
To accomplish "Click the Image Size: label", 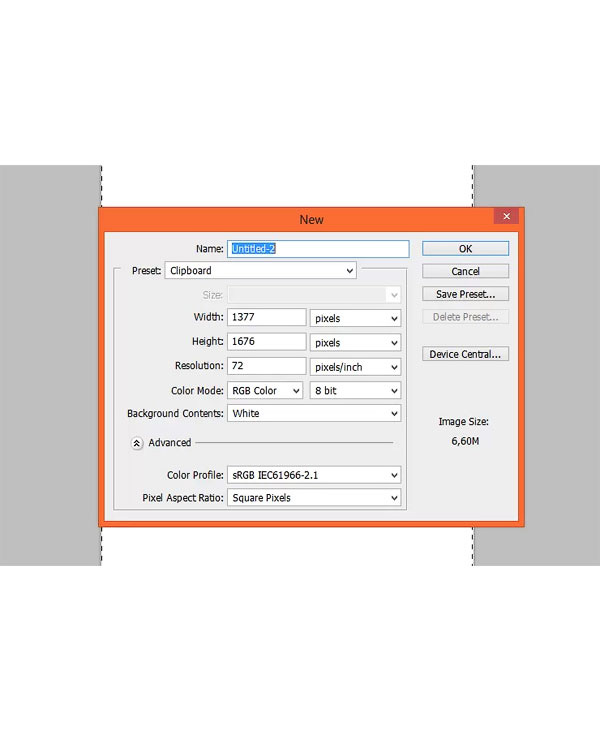I will 463,421.
